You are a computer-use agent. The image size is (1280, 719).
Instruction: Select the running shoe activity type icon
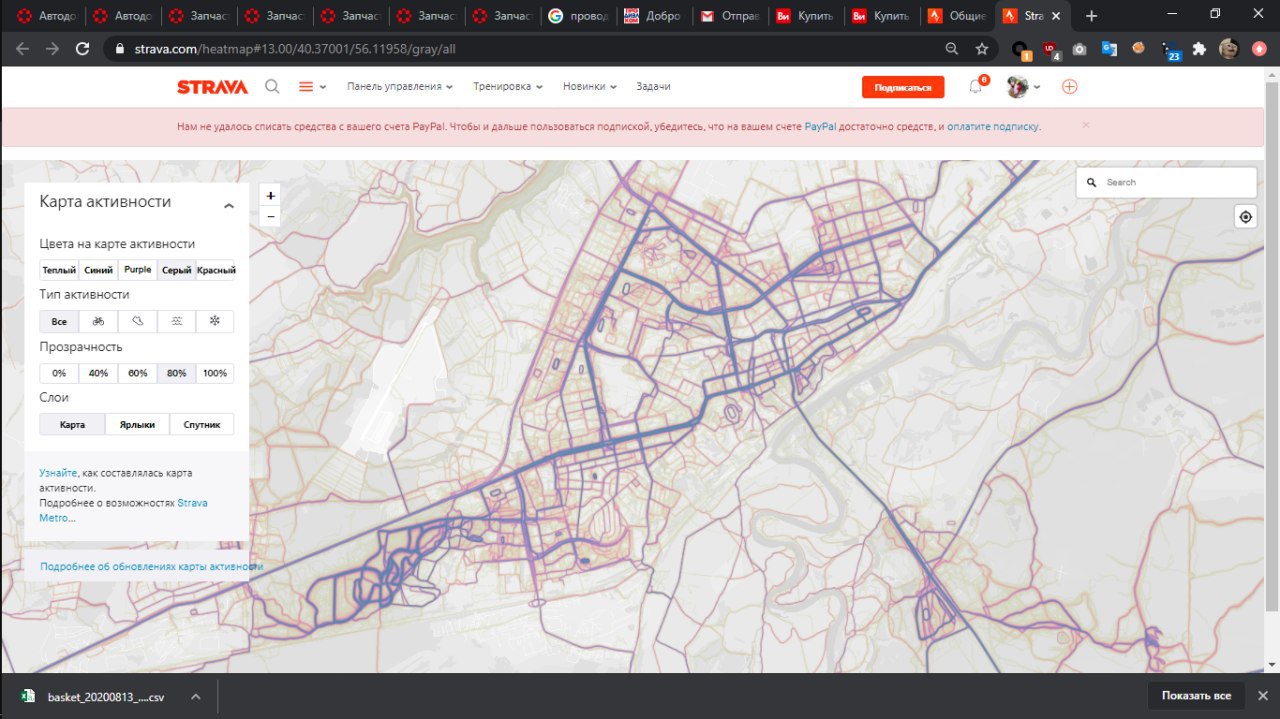coord(137,322)
